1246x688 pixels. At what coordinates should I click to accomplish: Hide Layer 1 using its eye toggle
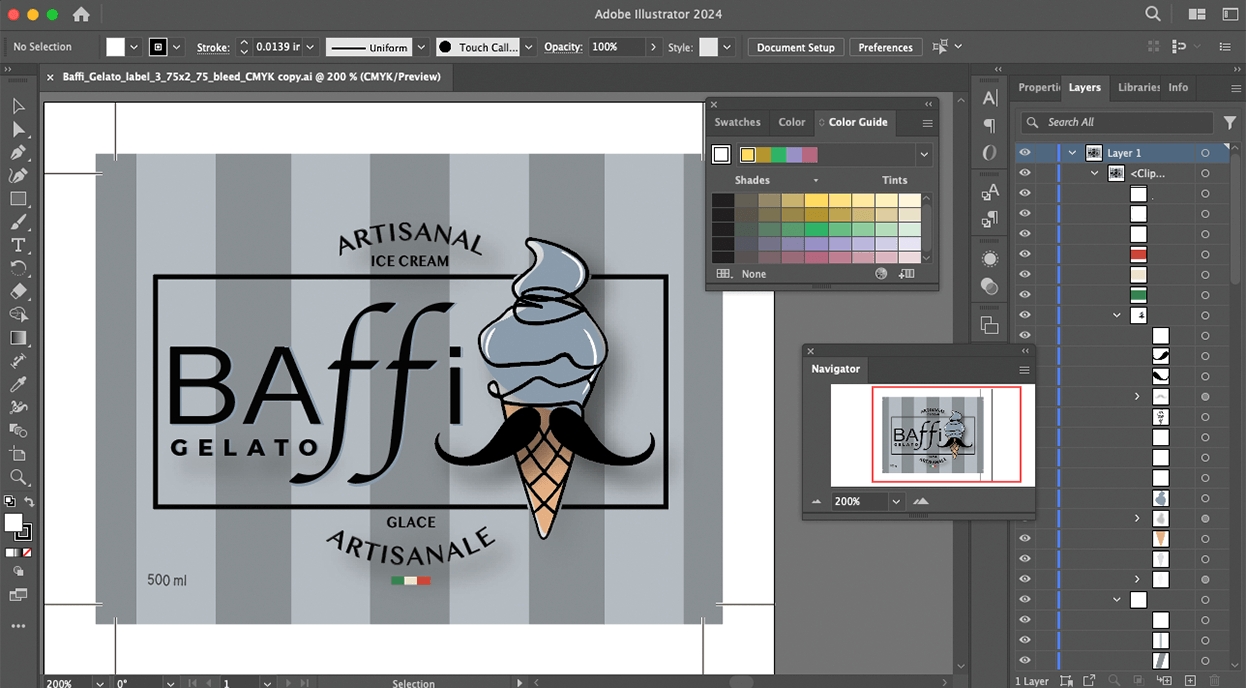tap(1025, 152)
